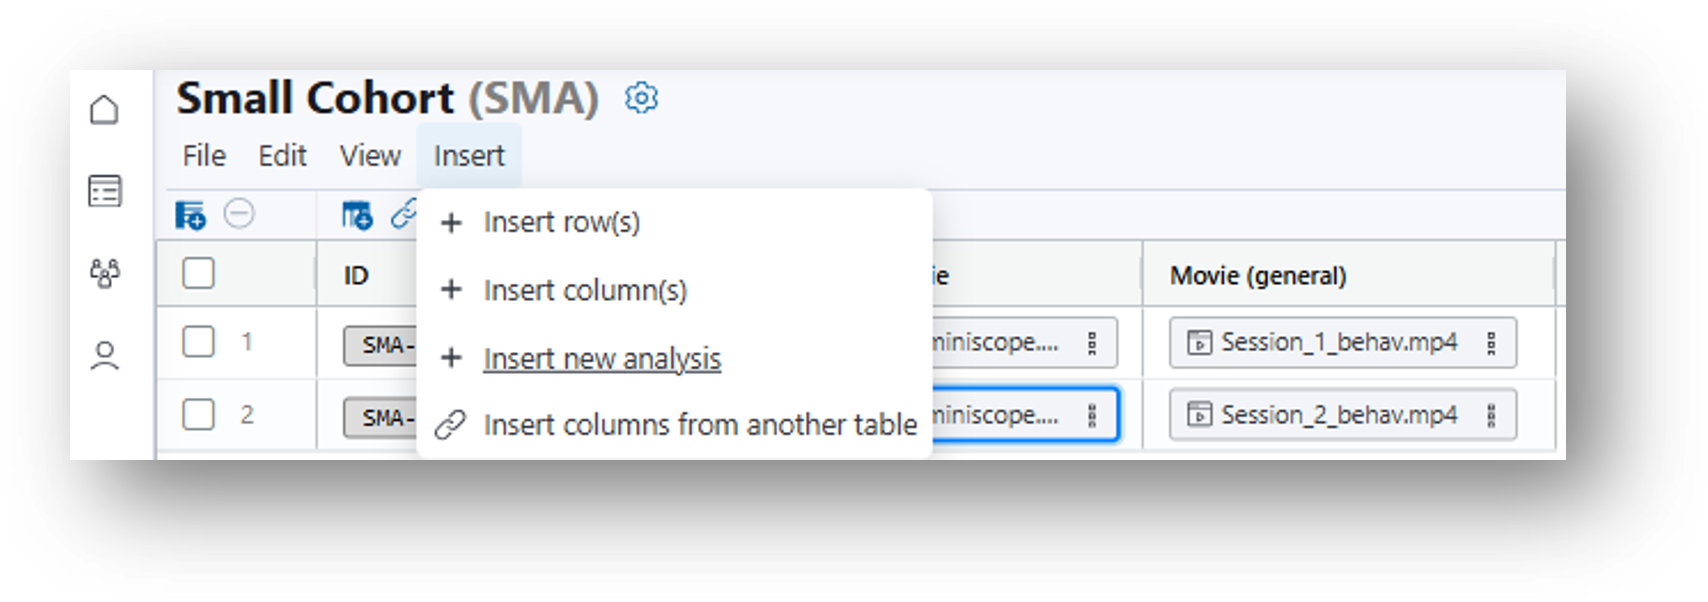The height and width of the screenshot is (602, 1708).
Task: Click the Movie (general) column header
Action: pos(1258,276)
